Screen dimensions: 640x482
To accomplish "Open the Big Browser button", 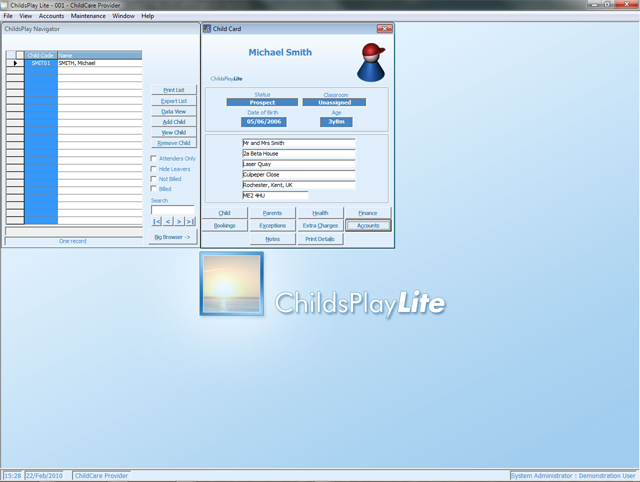I will pyautogui.click(x=173, y=237).
